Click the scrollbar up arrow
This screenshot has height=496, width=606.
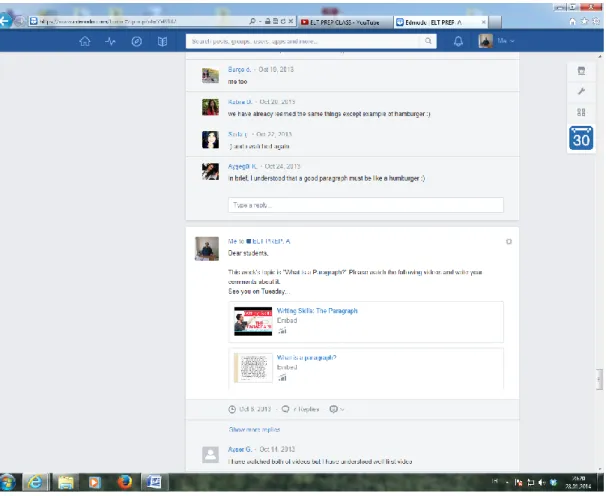coord(600,56)
